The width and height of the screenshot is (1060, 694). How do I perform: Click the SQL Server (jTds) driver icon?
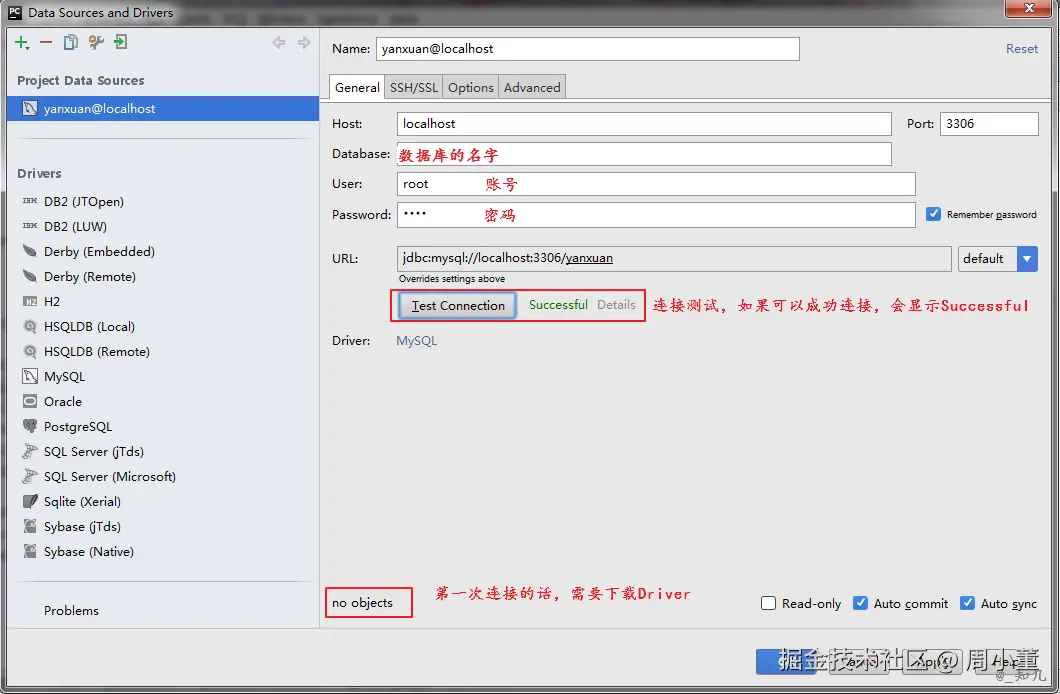pyautogui.click(x=30, y=451)
